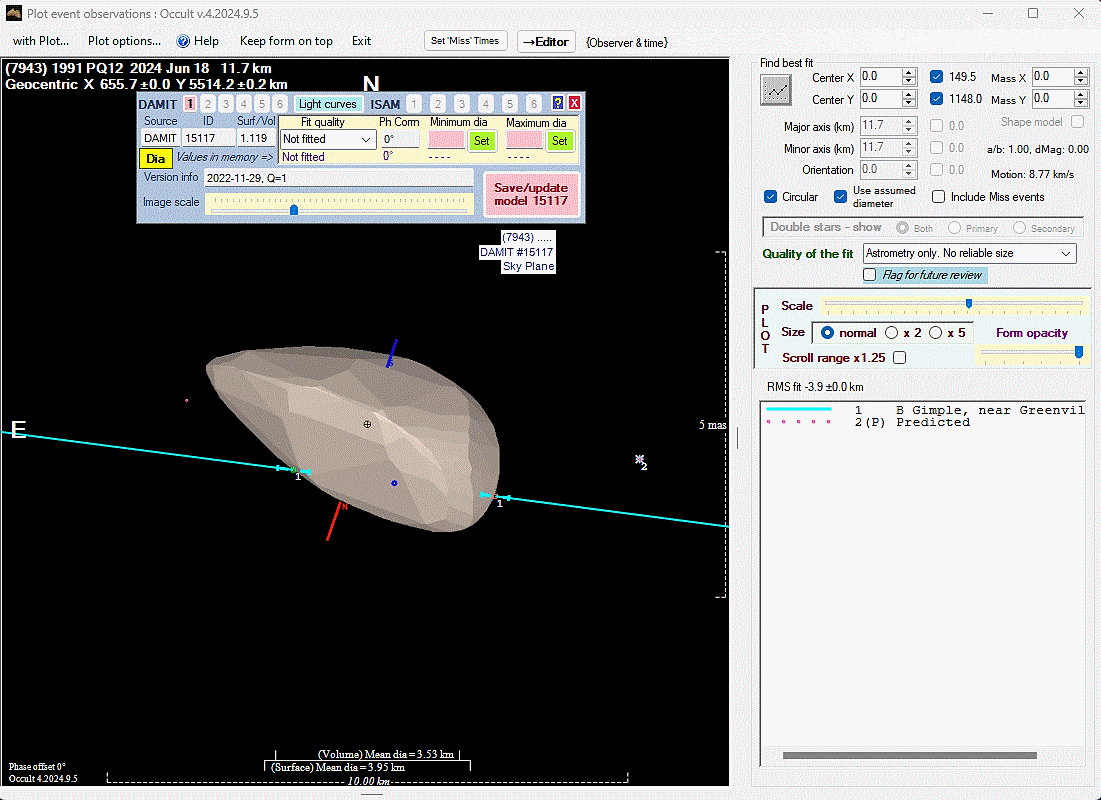Select the x 2 size radio button
This screenshot has height=800, width=1101.
coord(891,333)
